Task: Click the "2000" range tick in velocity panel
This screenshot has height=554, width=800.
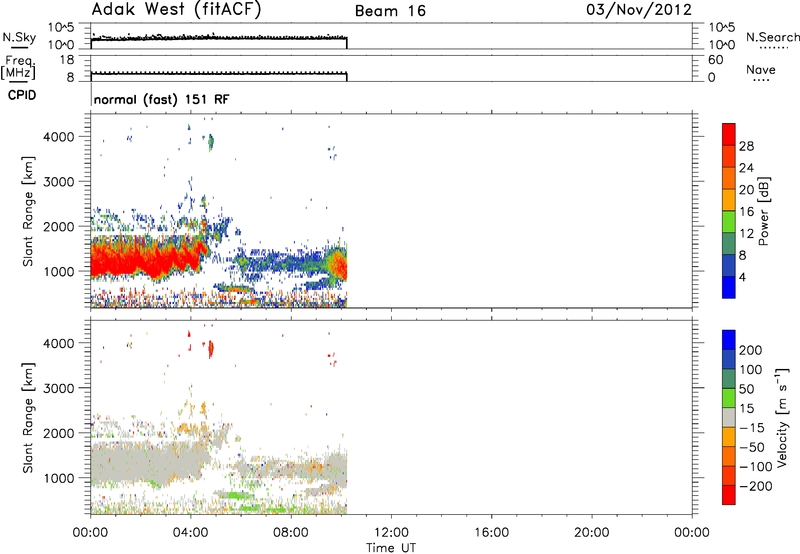Action: pyautogui.click(x=59, y=433)
